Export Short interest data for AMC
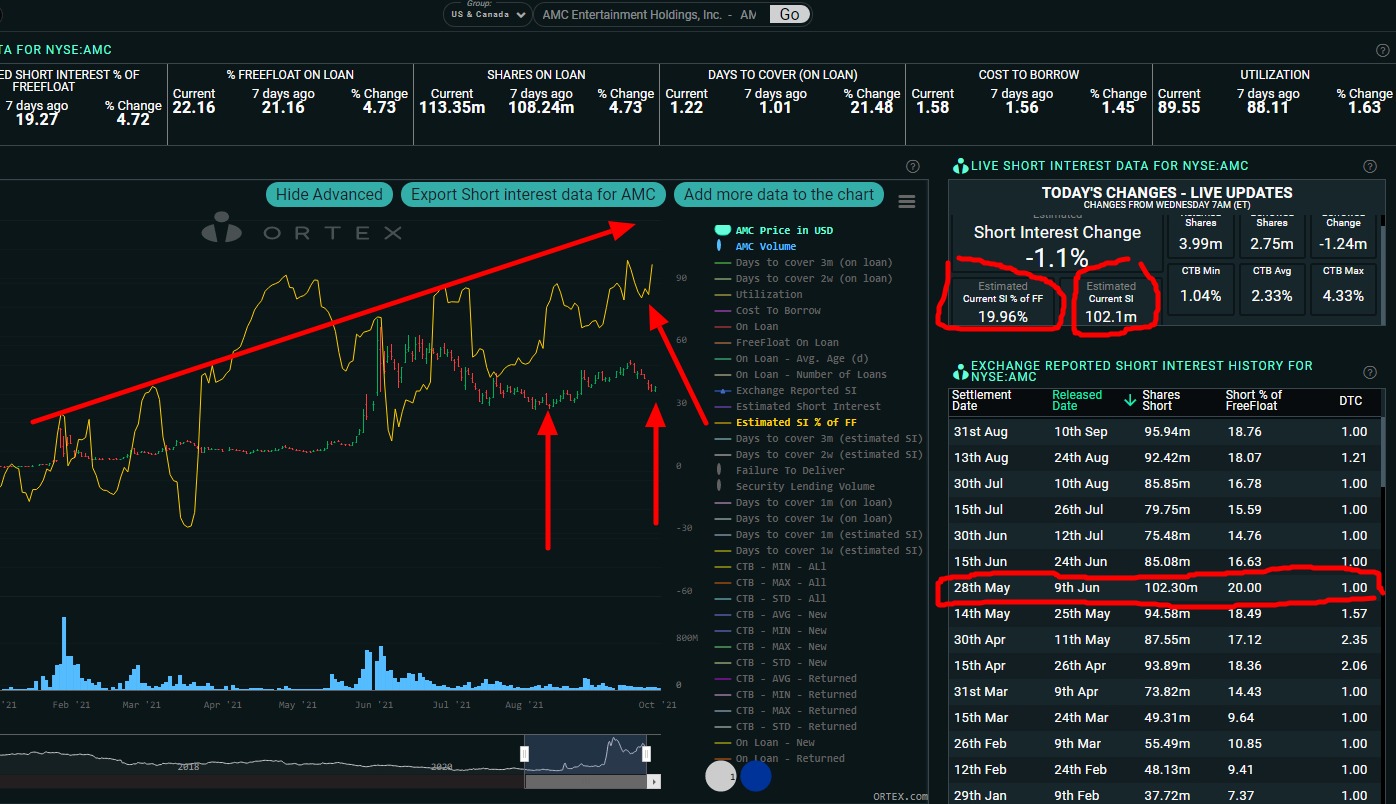This screenshot has width=1396, height=804. pyautogui.click(x=533, y=195)
